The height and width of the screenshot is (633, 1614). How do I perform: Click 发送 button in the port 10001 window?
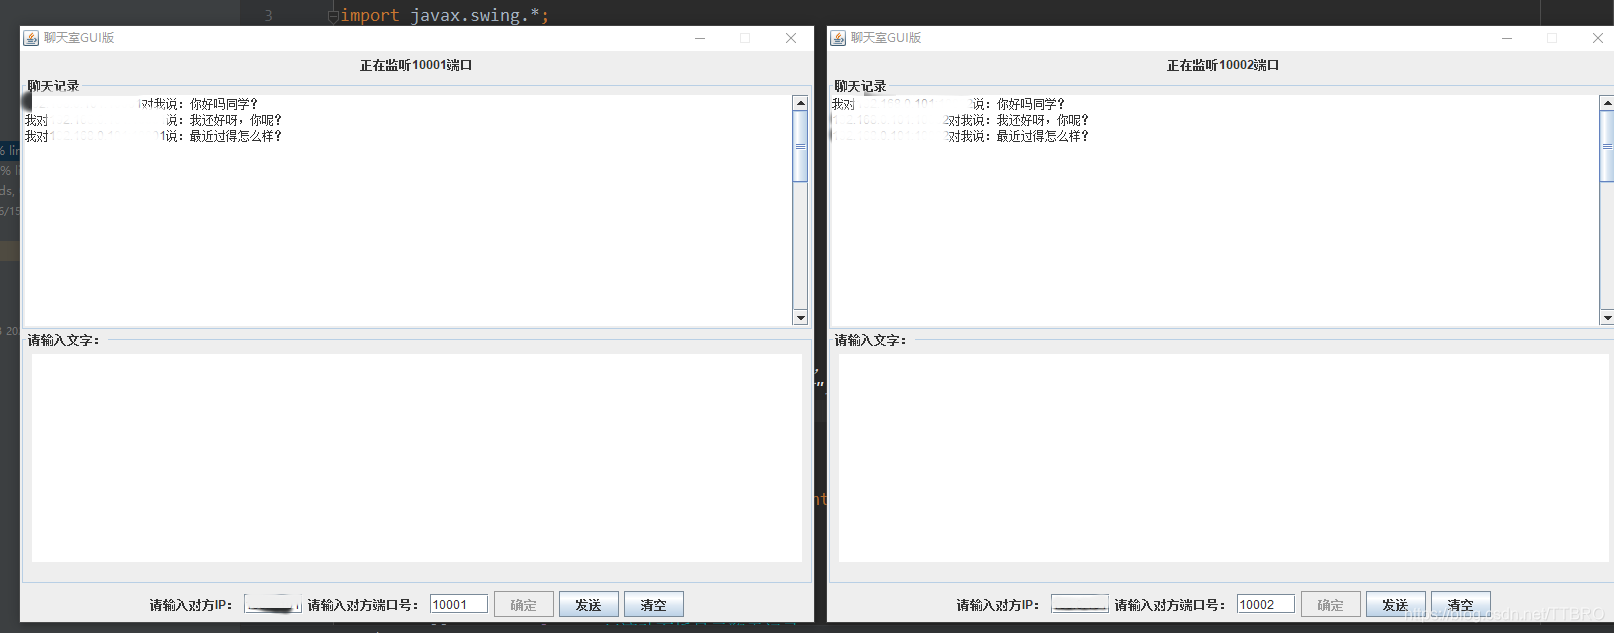[588, 604]
